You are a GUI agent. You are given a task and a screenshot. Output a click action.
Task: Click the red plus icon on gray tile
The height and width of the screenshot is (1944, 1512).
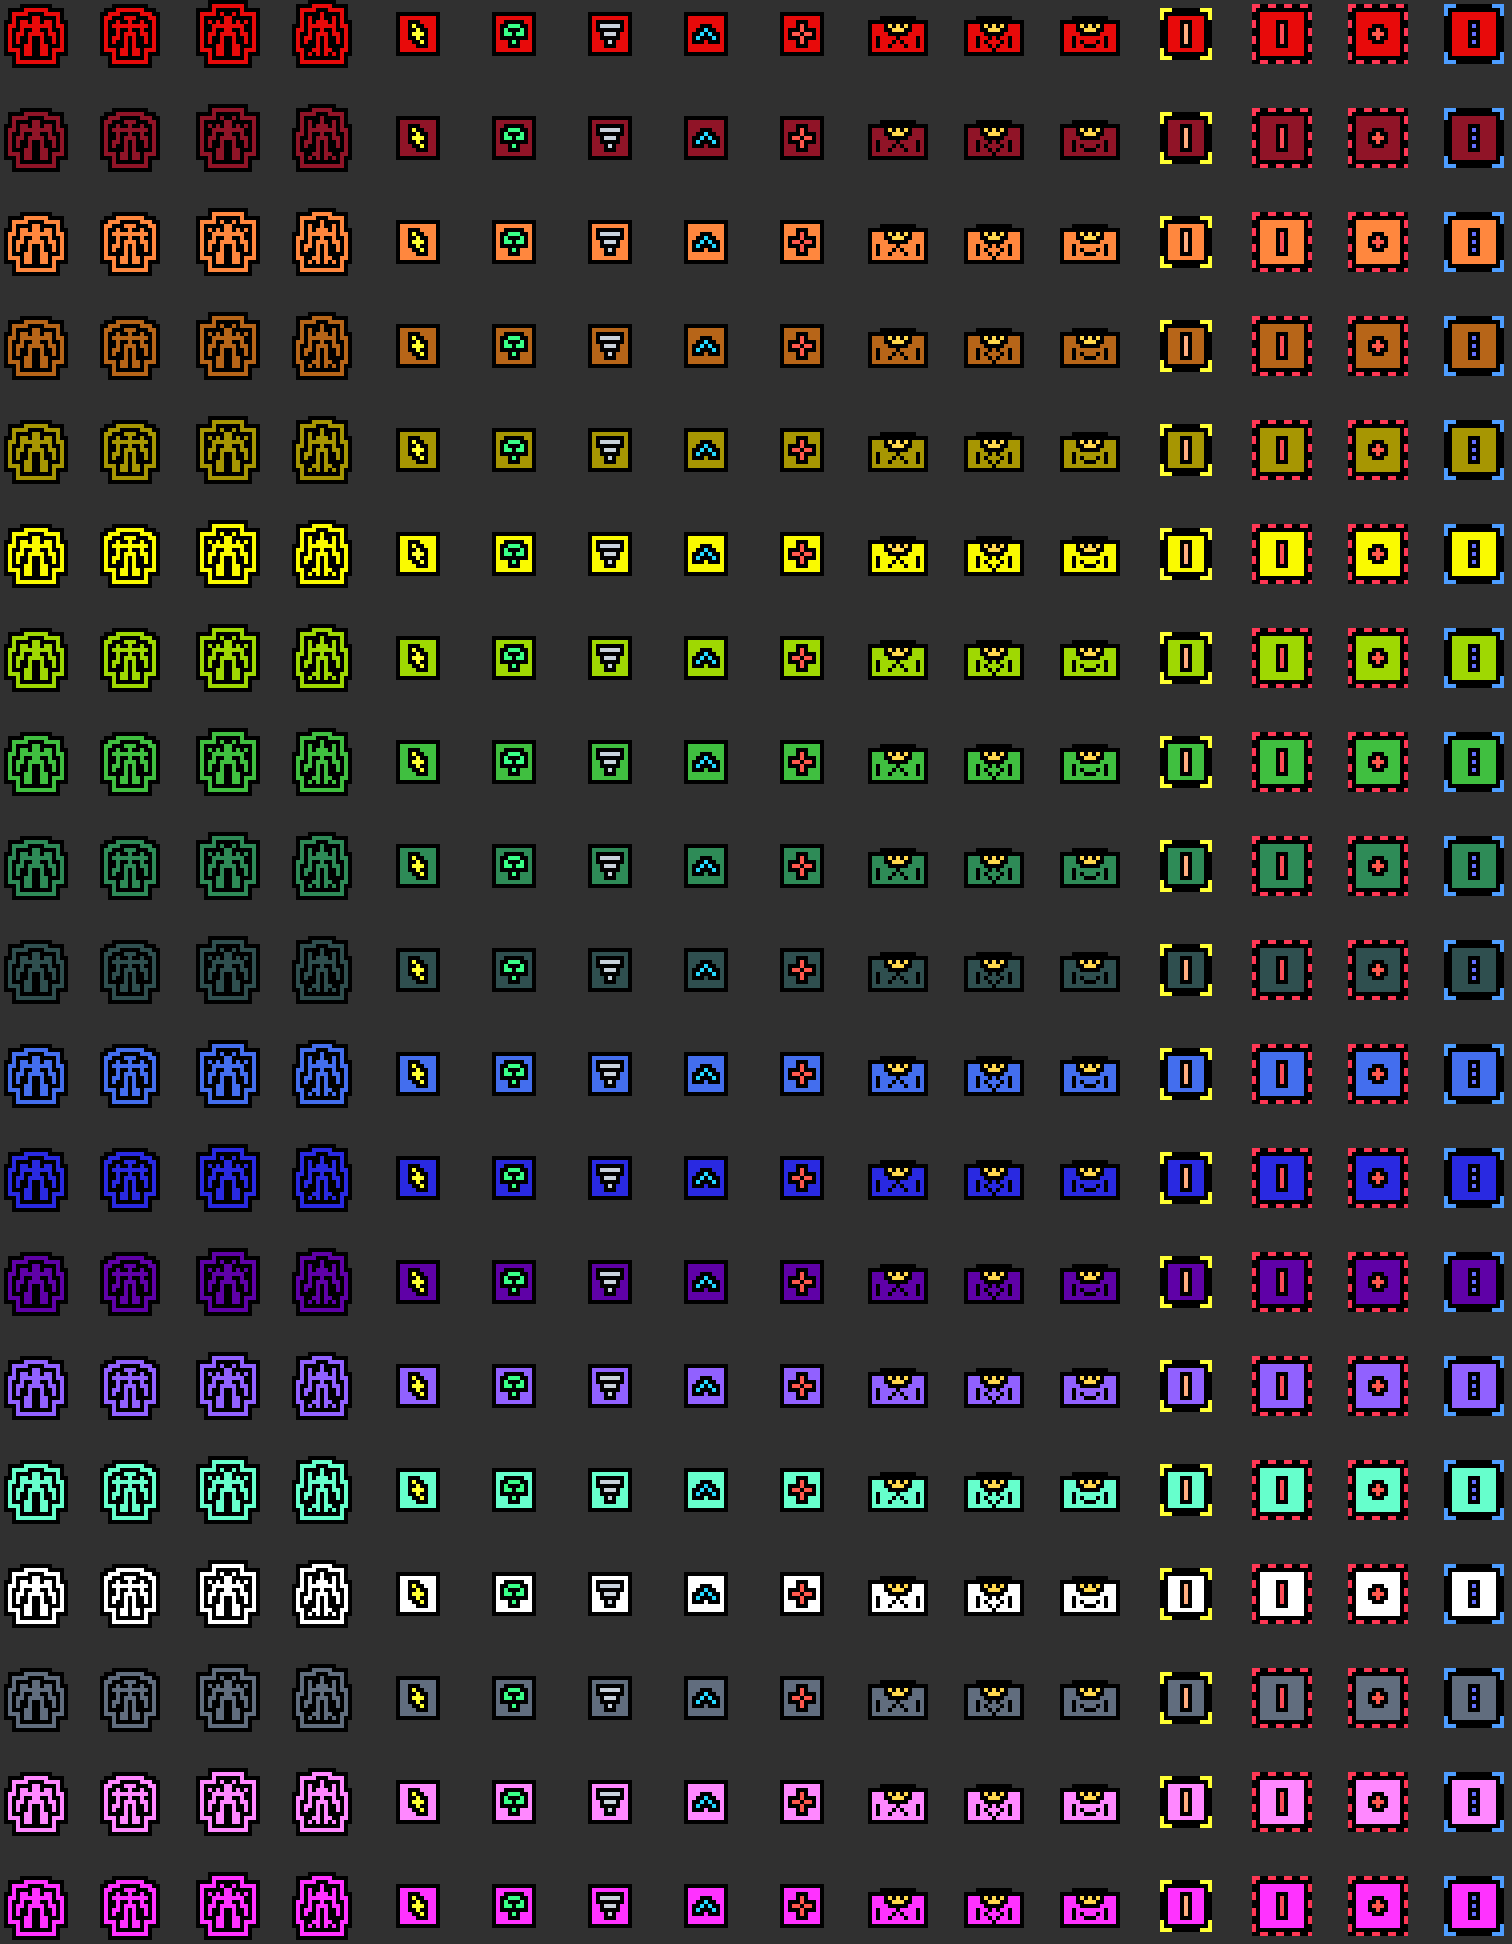802,1699
